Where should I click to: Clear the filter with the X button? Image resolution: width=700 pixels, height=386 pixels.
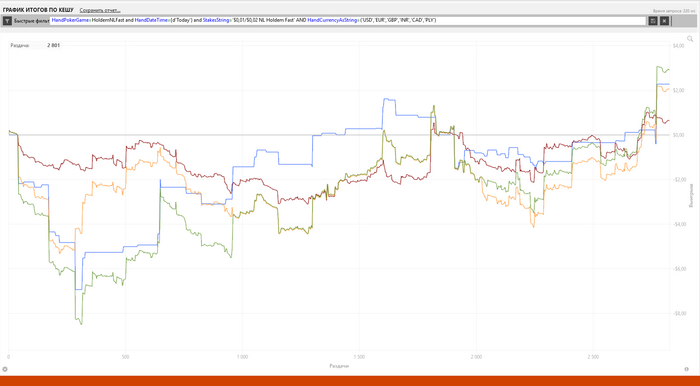click(x=665, y=21)
